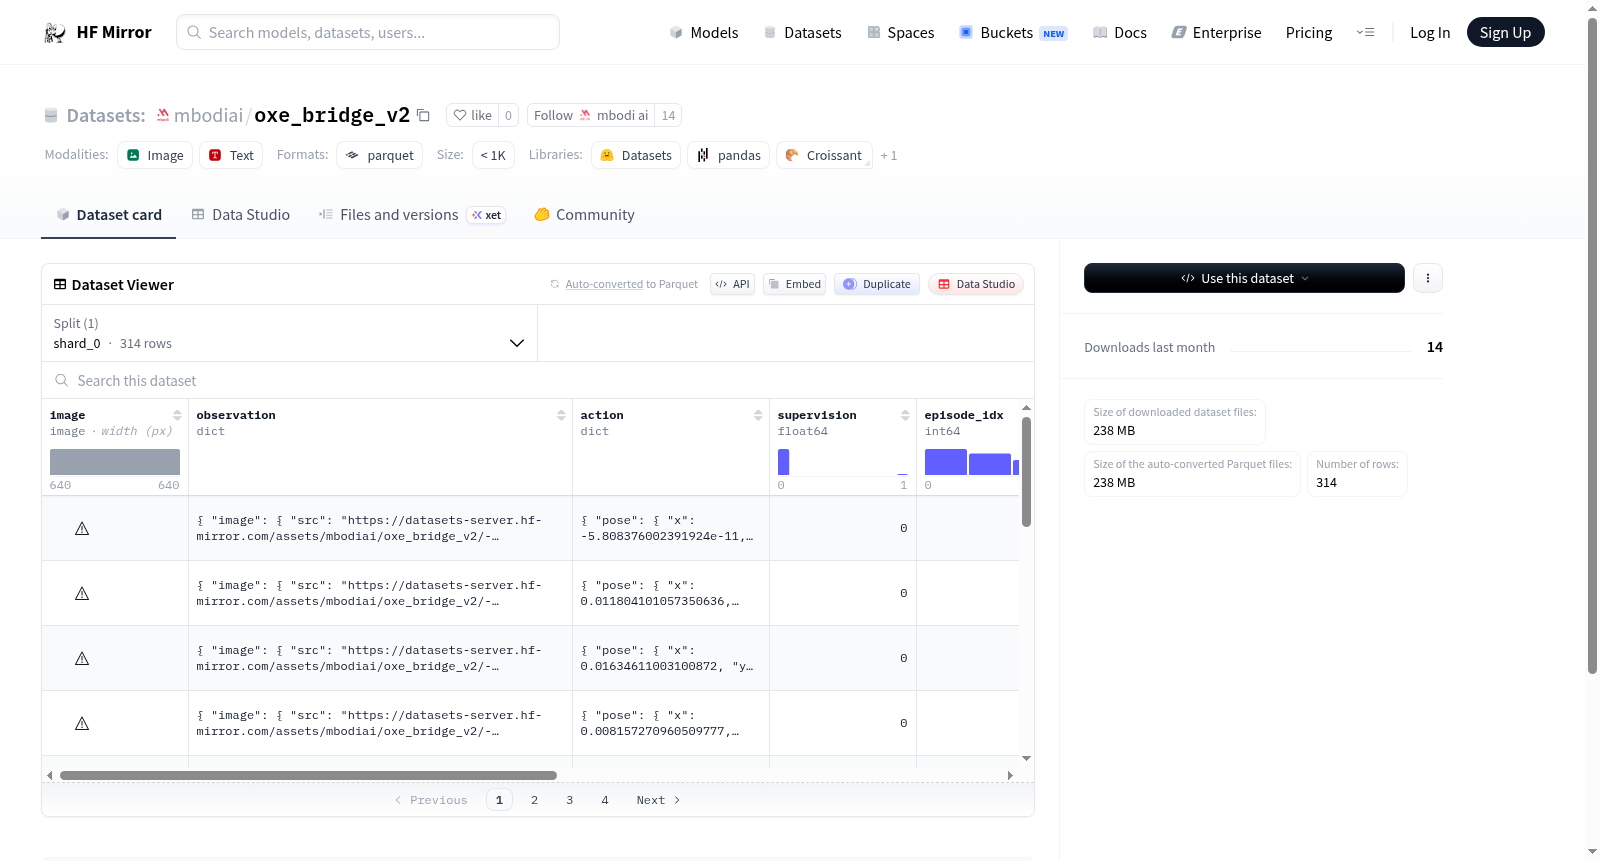Like the dataset with the heart button
Screen dimensions: 1600x861
472,115
